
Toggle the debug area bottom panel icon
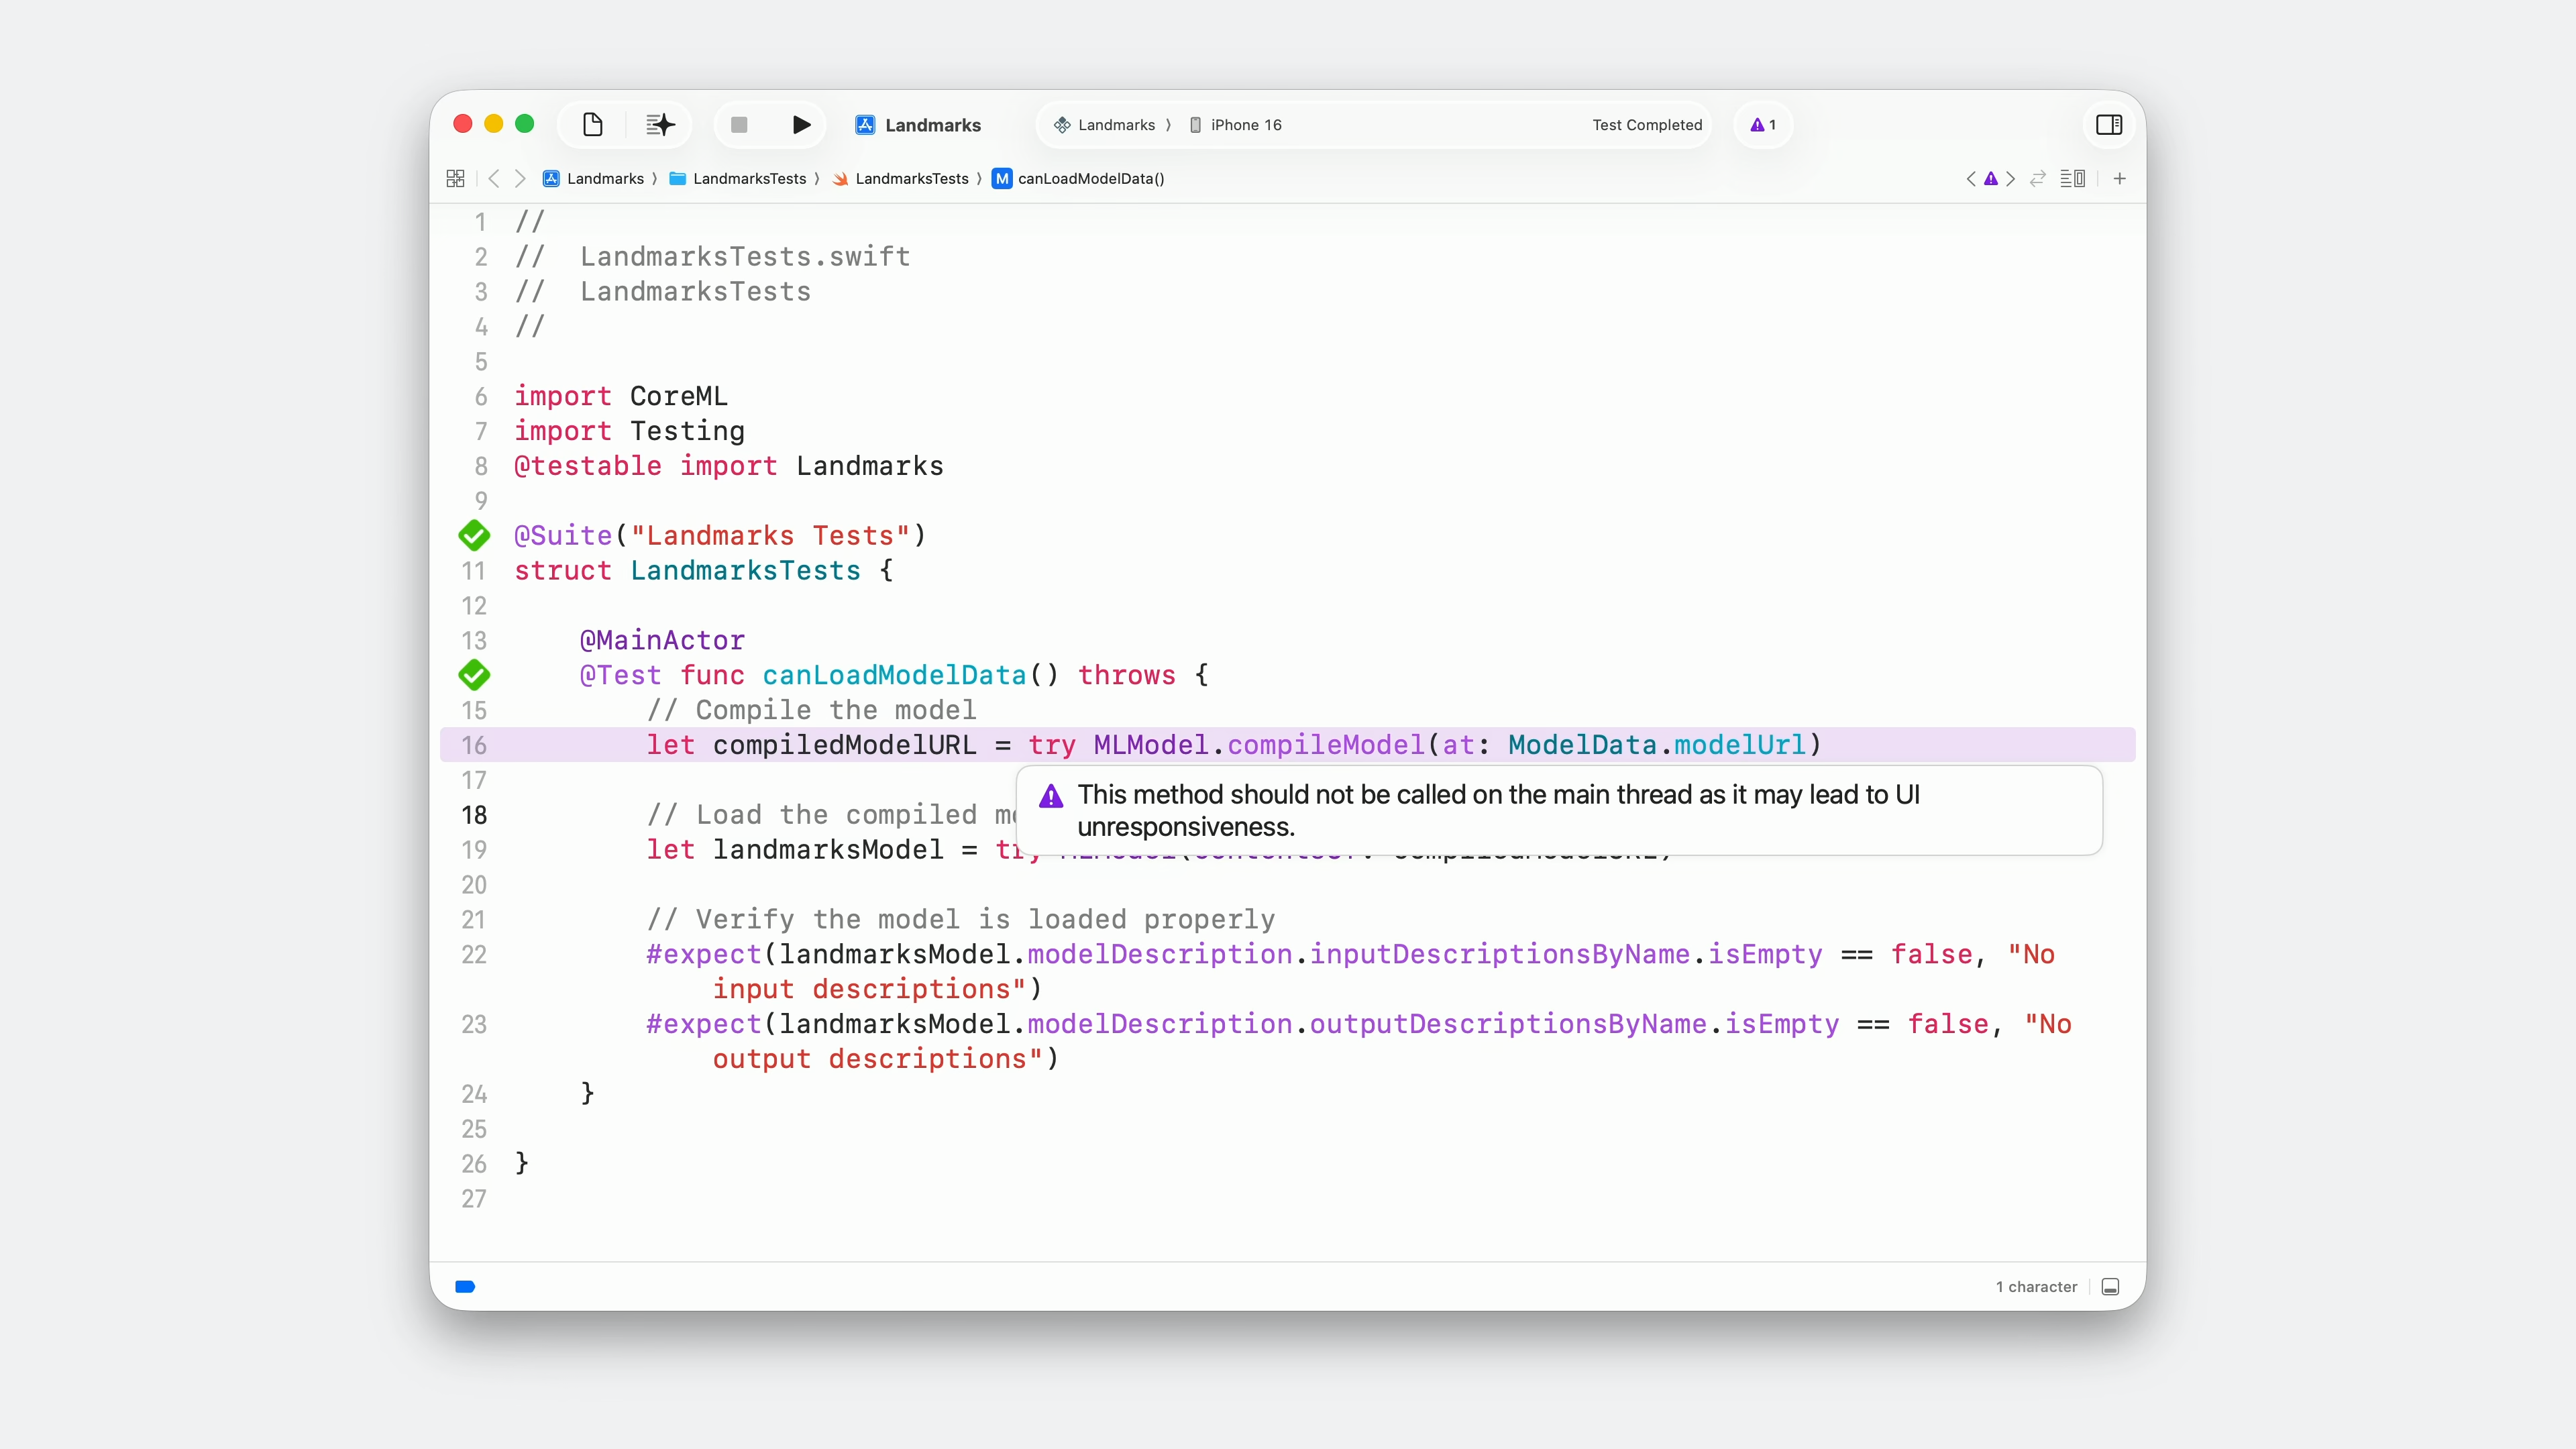coord(2110,1287)
